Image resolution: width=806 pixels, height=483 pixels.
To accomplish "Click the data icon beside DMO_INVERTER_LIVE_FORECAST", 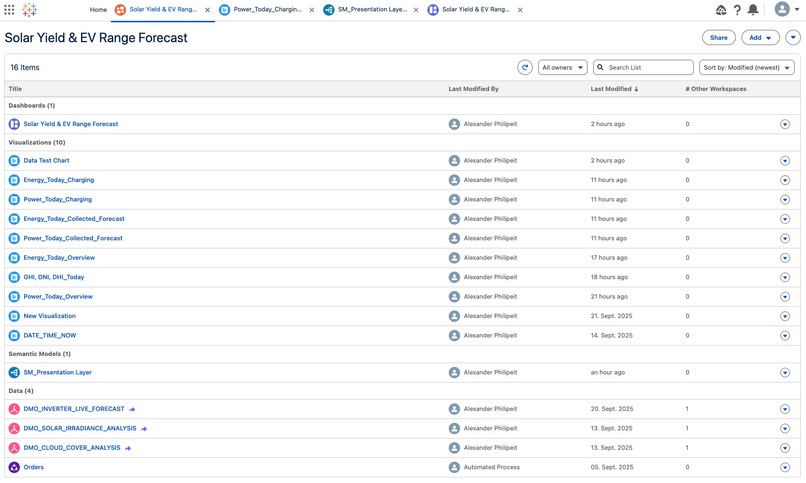I will (14, 409).
